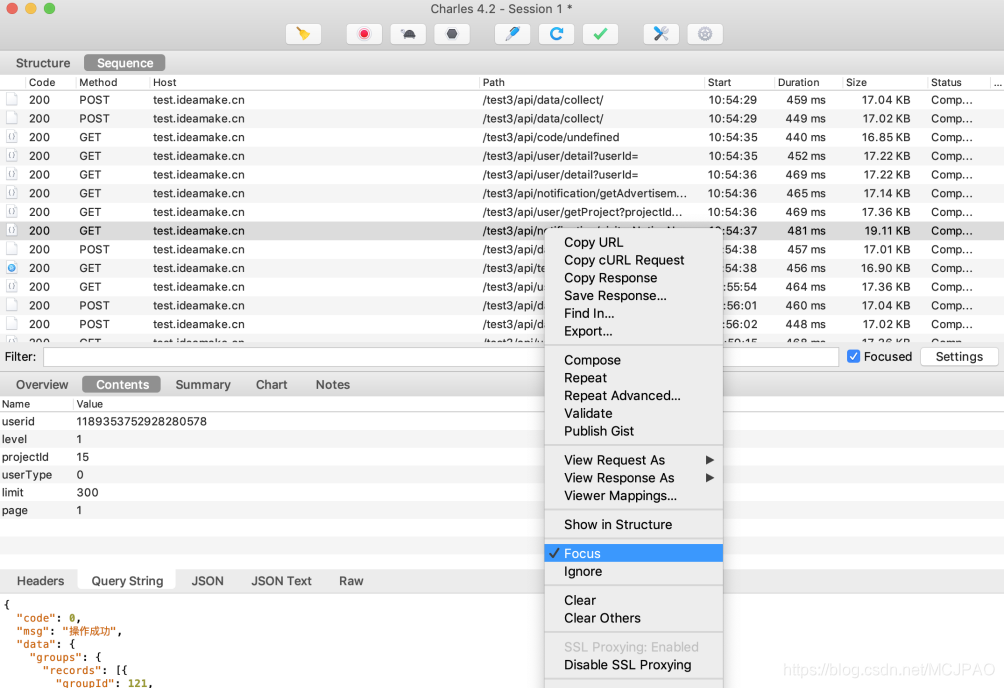Select the limit parameter value 300
The height and width of the screenshot is (688, 1004).
coord(88,493)
